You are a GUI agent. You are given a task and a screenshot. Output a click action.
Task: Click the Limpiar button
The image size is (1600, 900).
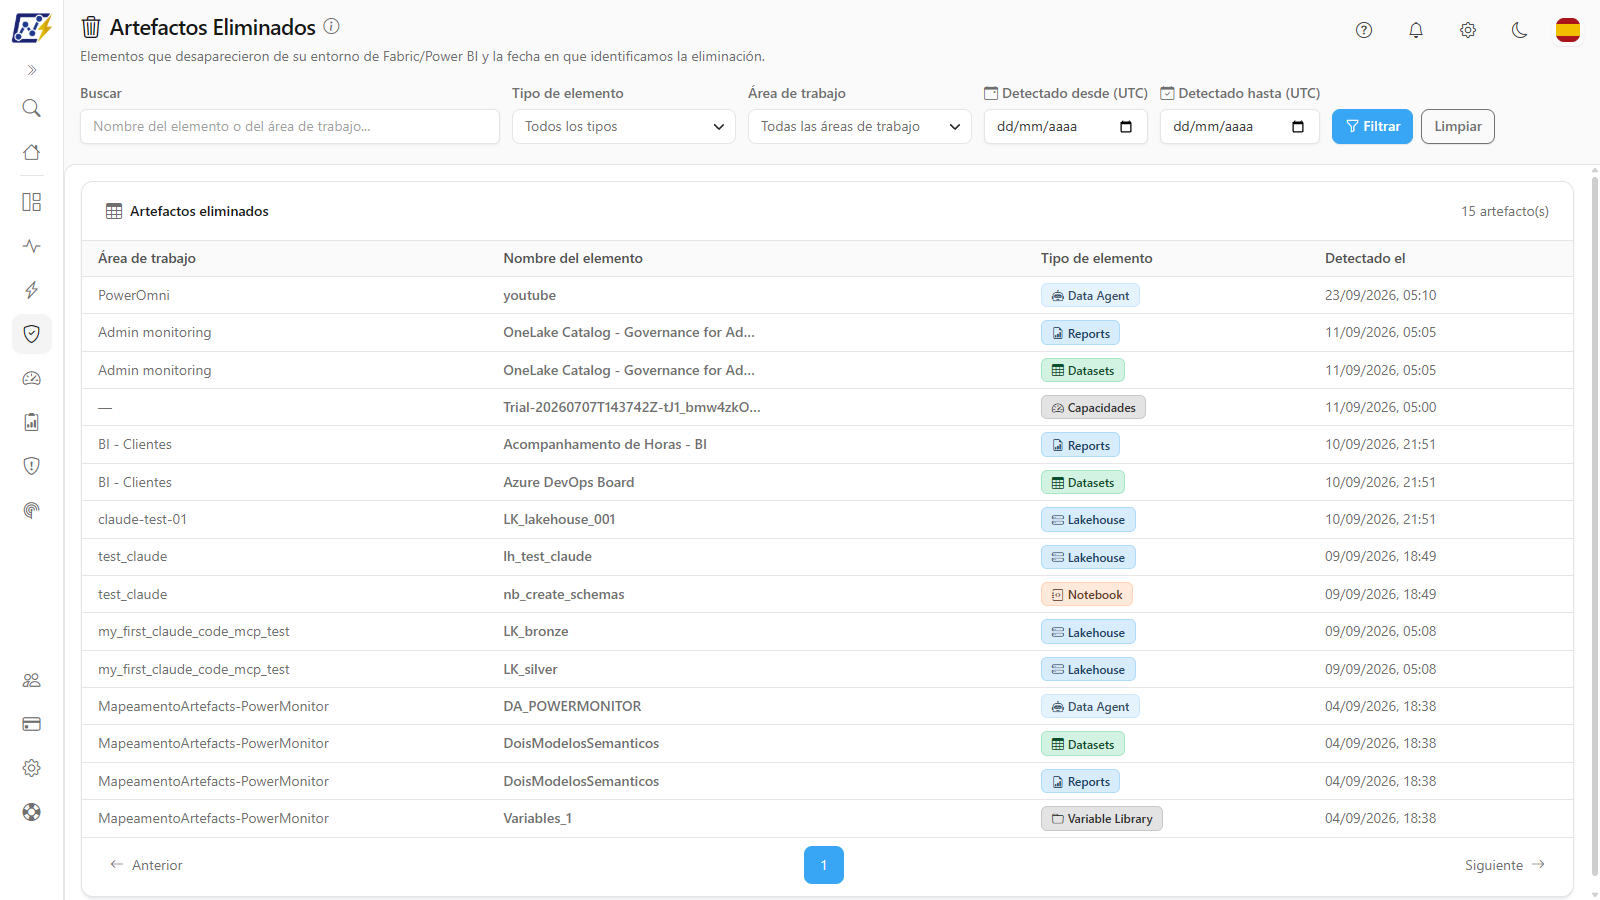point(1458,126)
